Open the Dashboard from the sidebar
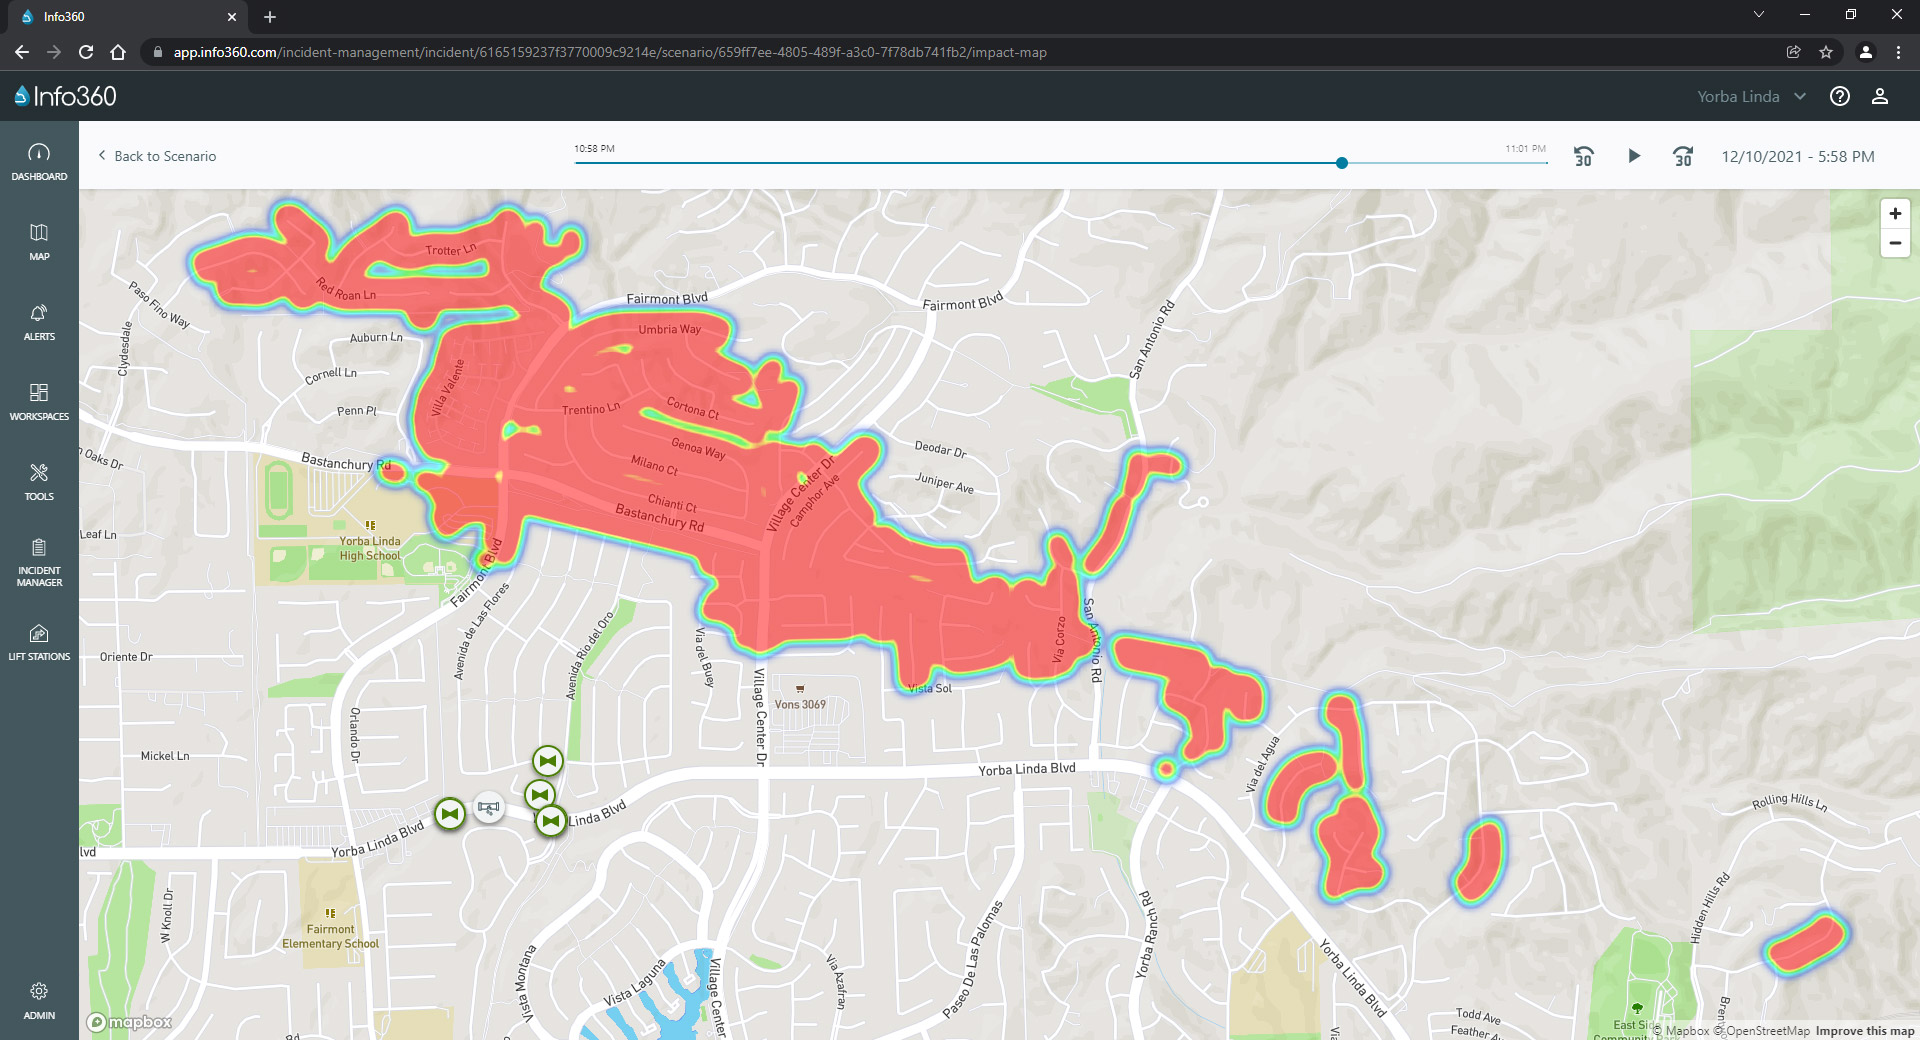1920x1040 pixels. pos(39,161)
